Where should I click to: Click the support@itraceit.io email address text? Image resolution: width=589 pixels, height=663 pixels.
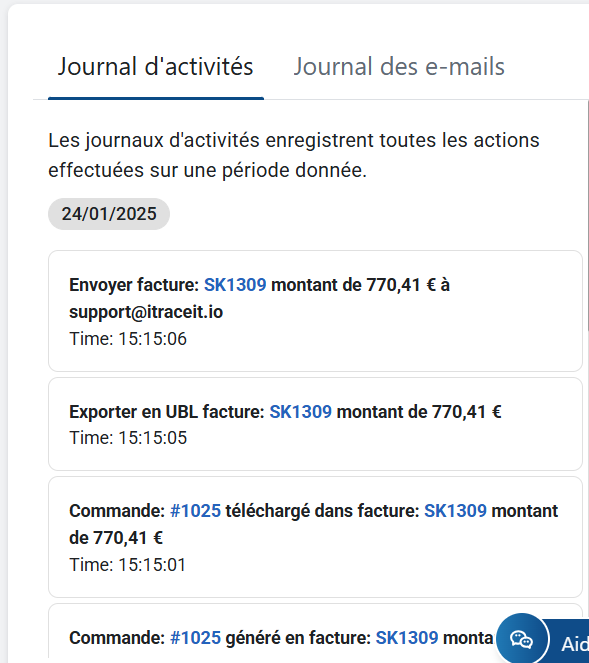pyautogui.click(x=146, y=312)
